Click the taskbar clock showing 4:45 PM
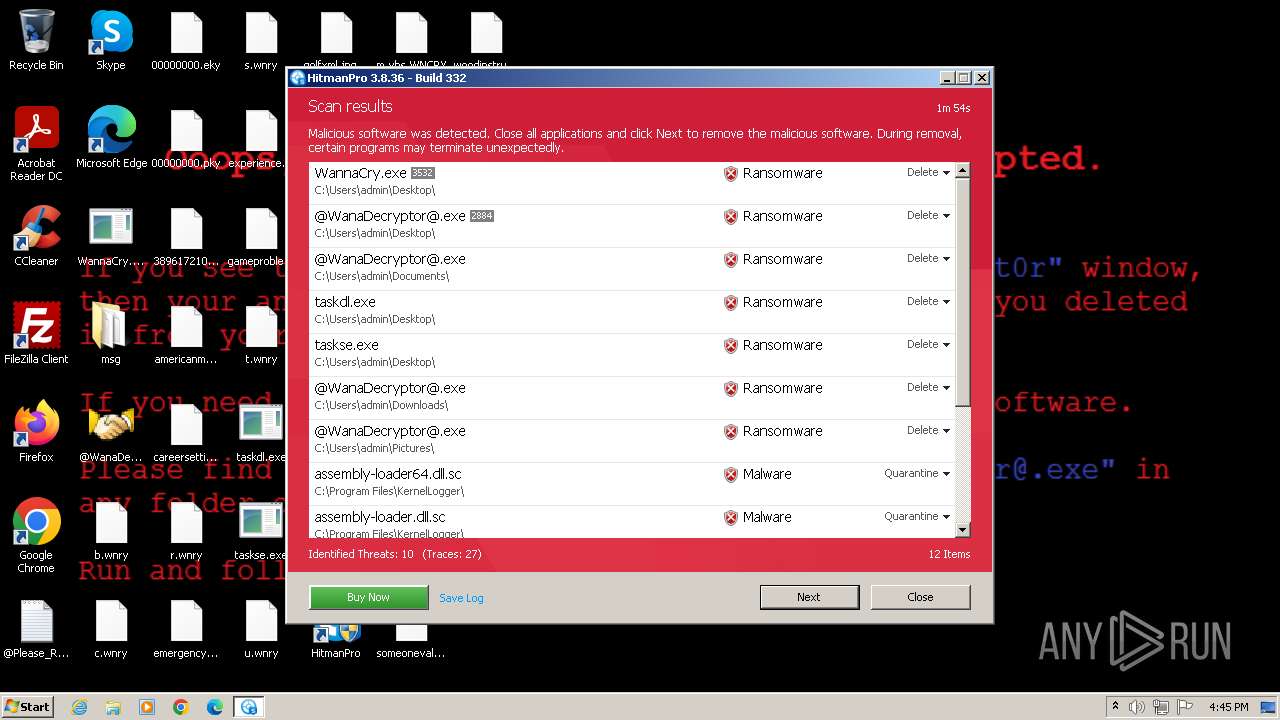Image resolution: width=1280 pixels, height=720 pixels. (x=1228, y=707)
